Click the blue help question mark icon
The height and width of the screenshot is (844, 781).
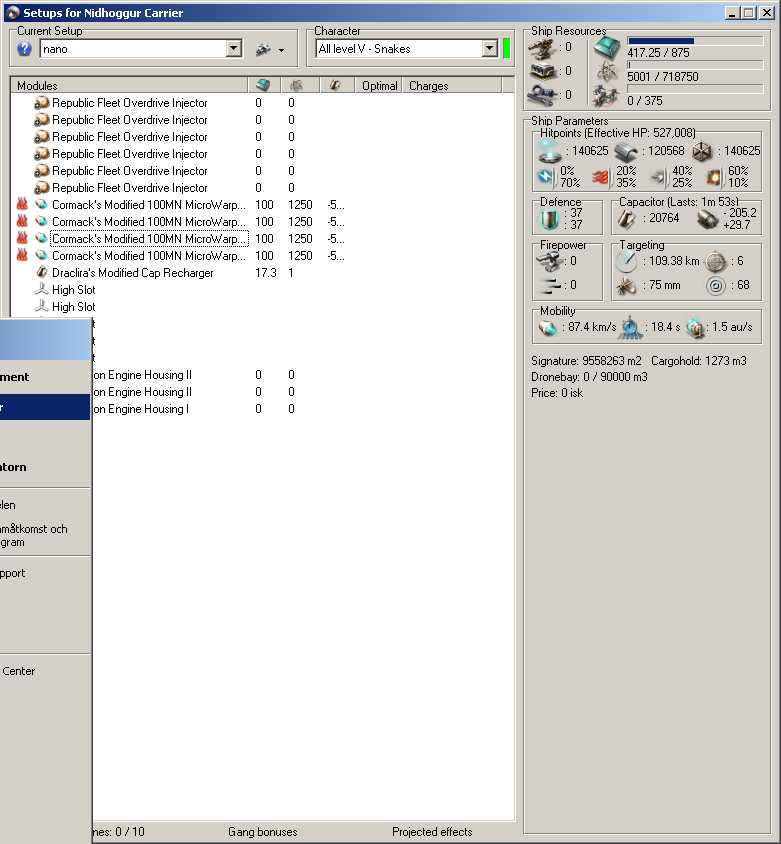coord(24,49)
